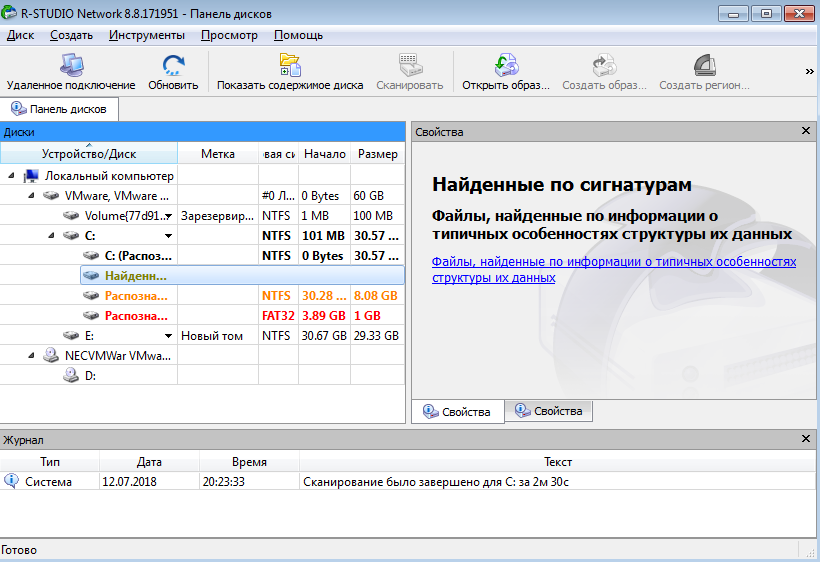Close the Журнал panel
Screen dimensions: 820x562
[x=806, y=439]
